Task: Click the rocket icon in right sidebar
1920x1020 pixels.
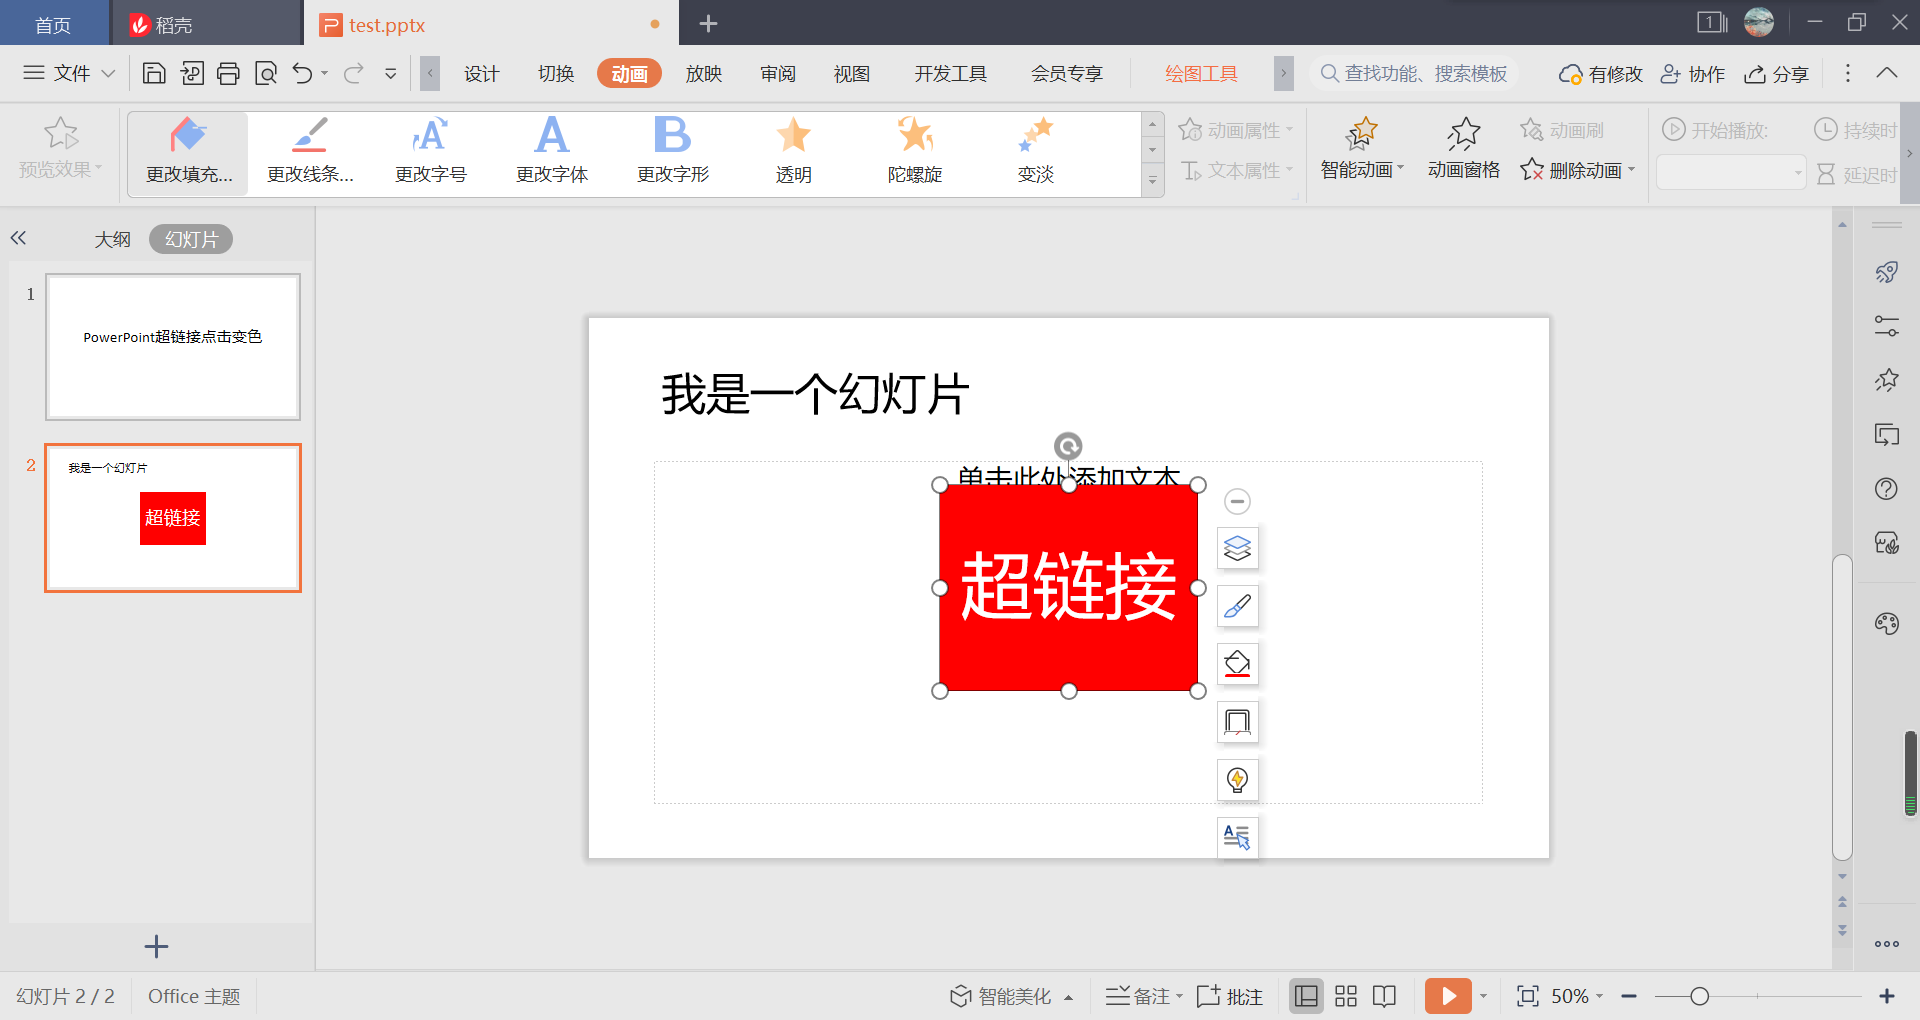Action: (1887, 272)
